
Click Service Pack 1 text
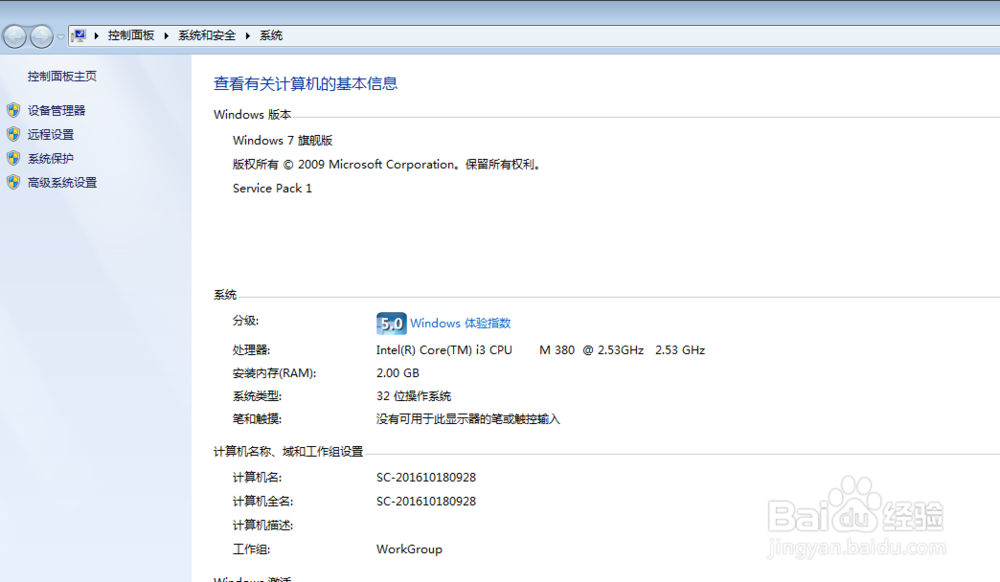(x=272, y=188)
